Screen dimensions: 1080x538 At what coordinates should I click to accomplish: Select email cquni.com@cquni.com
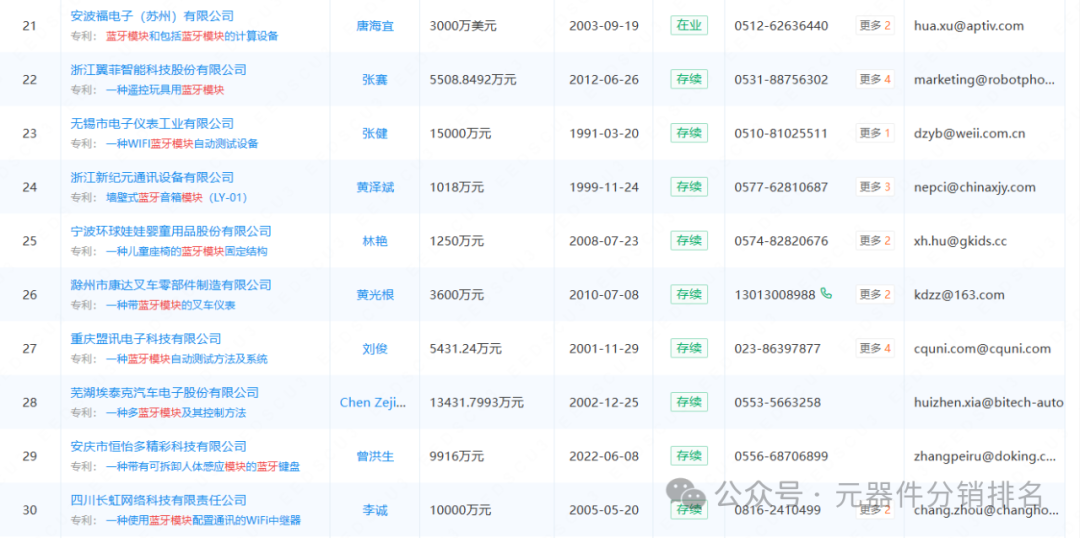(982, 348)
